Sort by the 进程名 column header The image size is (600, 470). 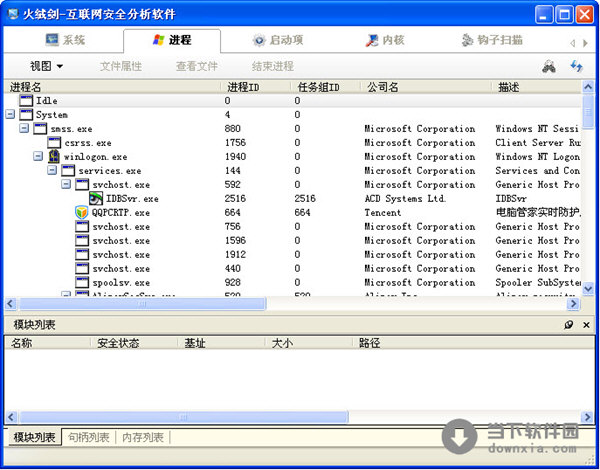(x=112, y=87)
